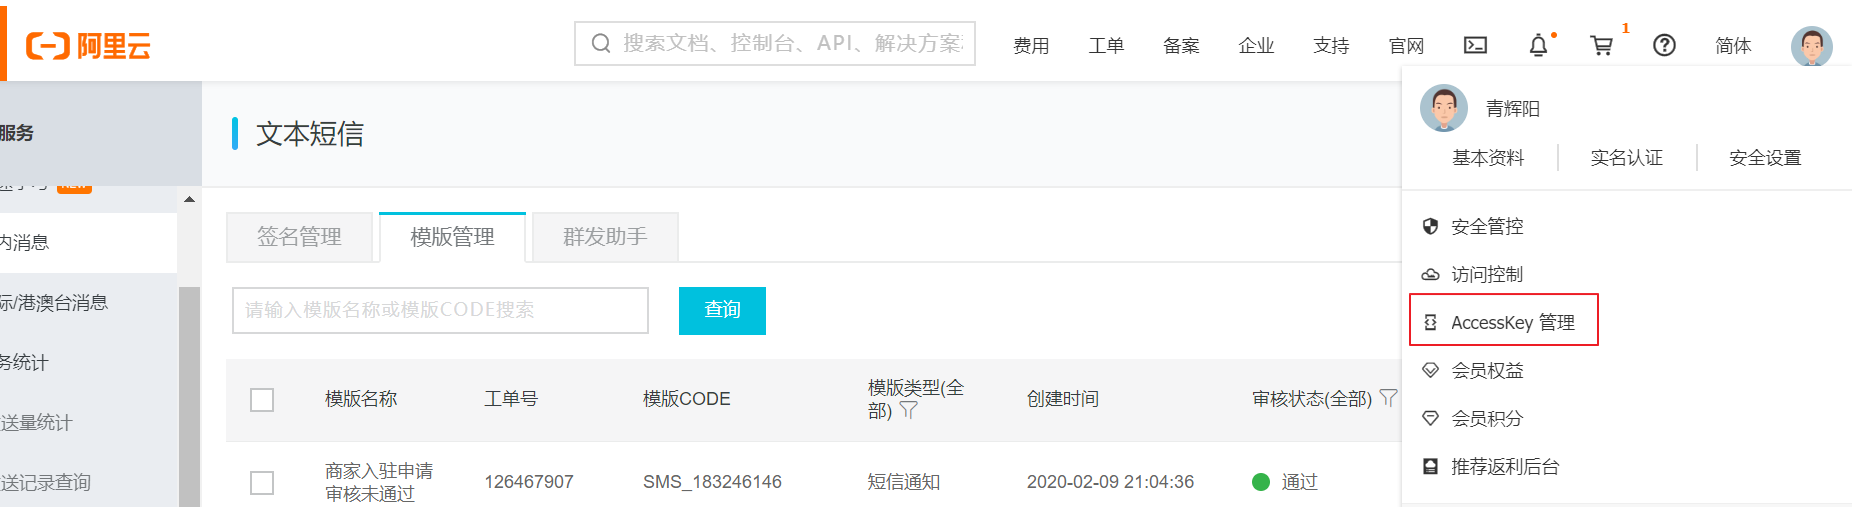Click the 查询 button
1852x507 pixels.
coord(722,310)
